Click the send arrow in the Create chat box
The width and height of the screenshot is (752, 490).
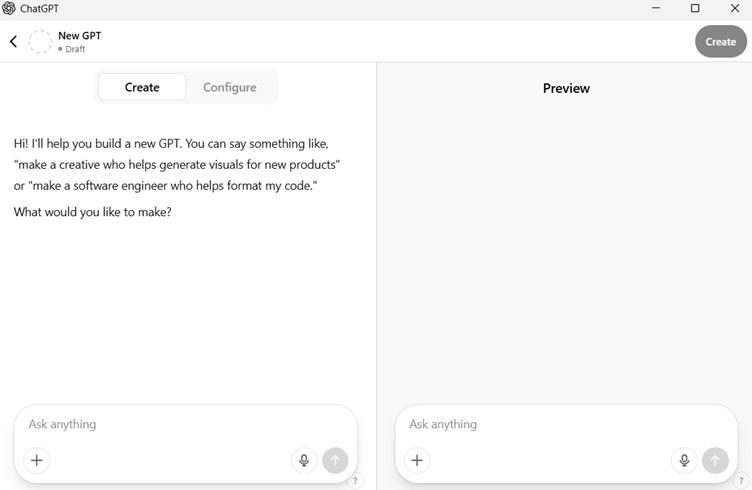(x=335, y=460)
